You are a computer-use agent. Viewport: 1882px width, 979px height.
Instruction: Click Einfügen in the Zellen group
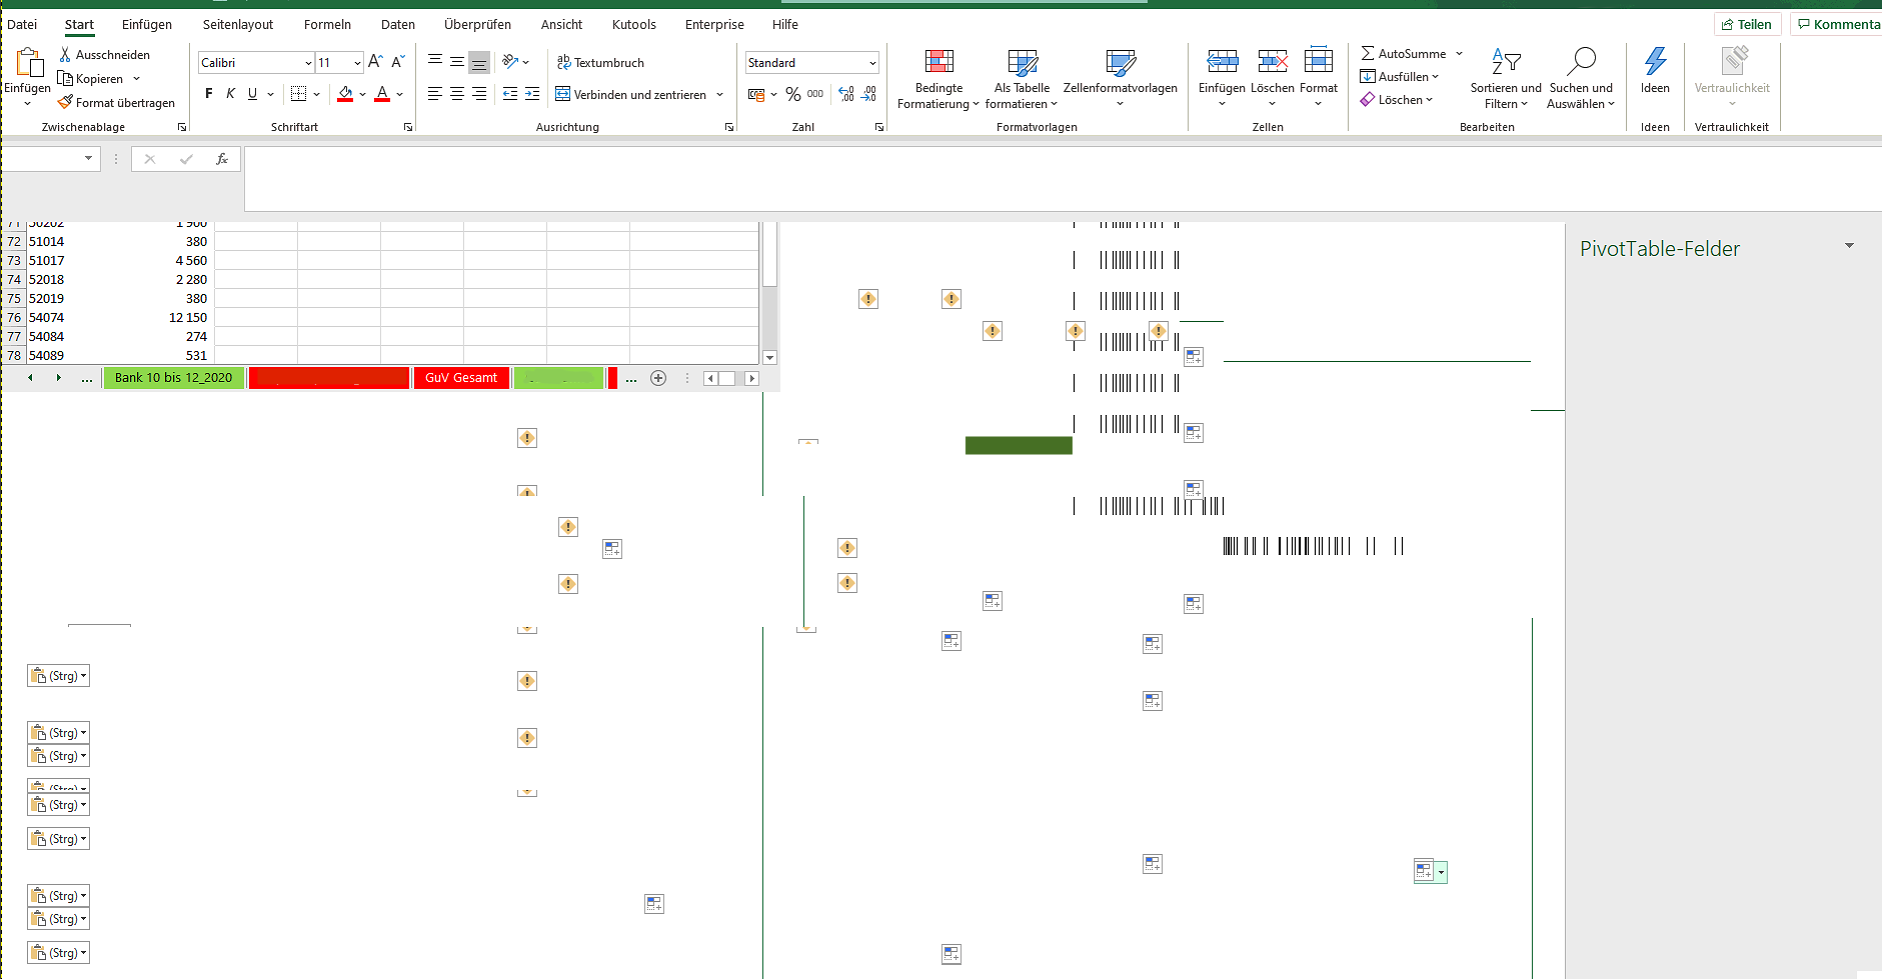[x=1222, y=78]
